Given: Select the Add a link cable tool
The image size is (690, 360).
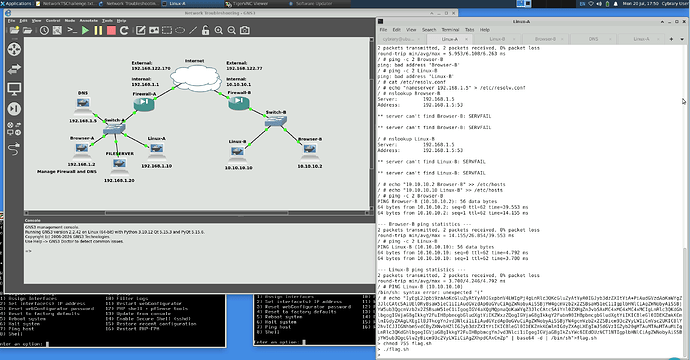Looking at the screenshot, I should [x=14, y=149].
